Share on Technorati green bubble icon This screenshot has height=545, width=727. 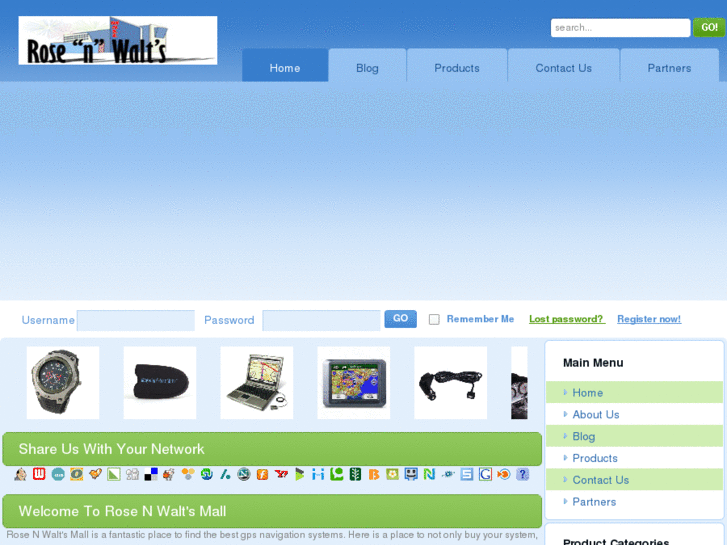click(x=337, y=474)
